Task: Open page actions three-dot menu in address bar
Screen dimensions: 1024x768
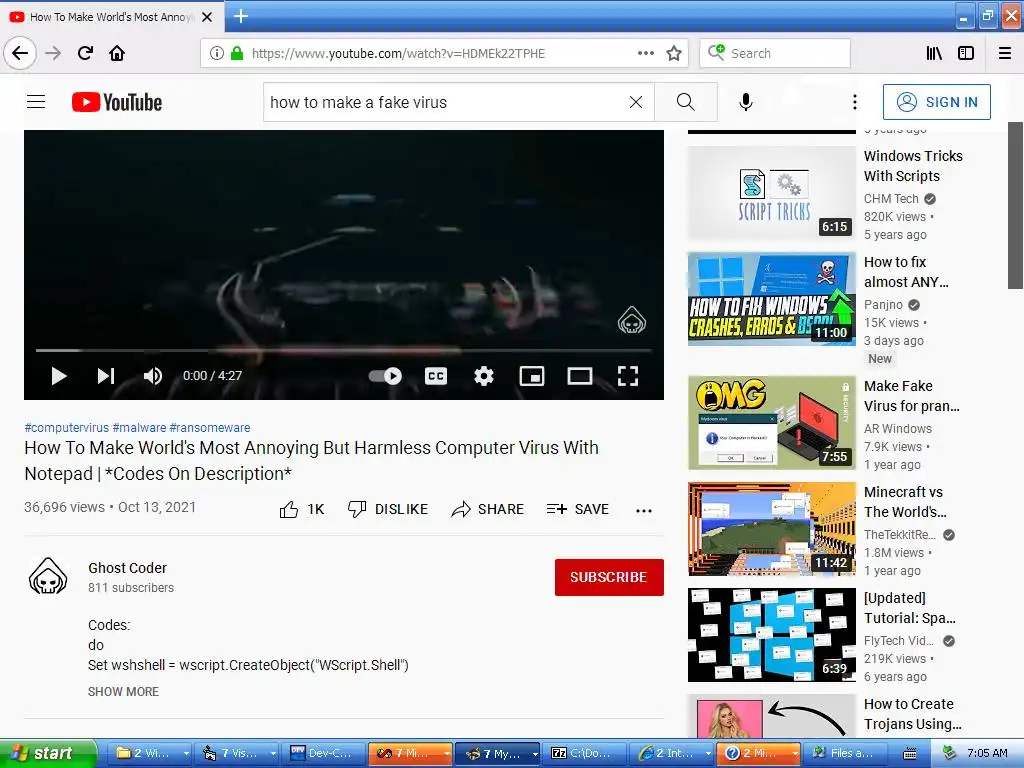Action: click(x=645, y=54)
